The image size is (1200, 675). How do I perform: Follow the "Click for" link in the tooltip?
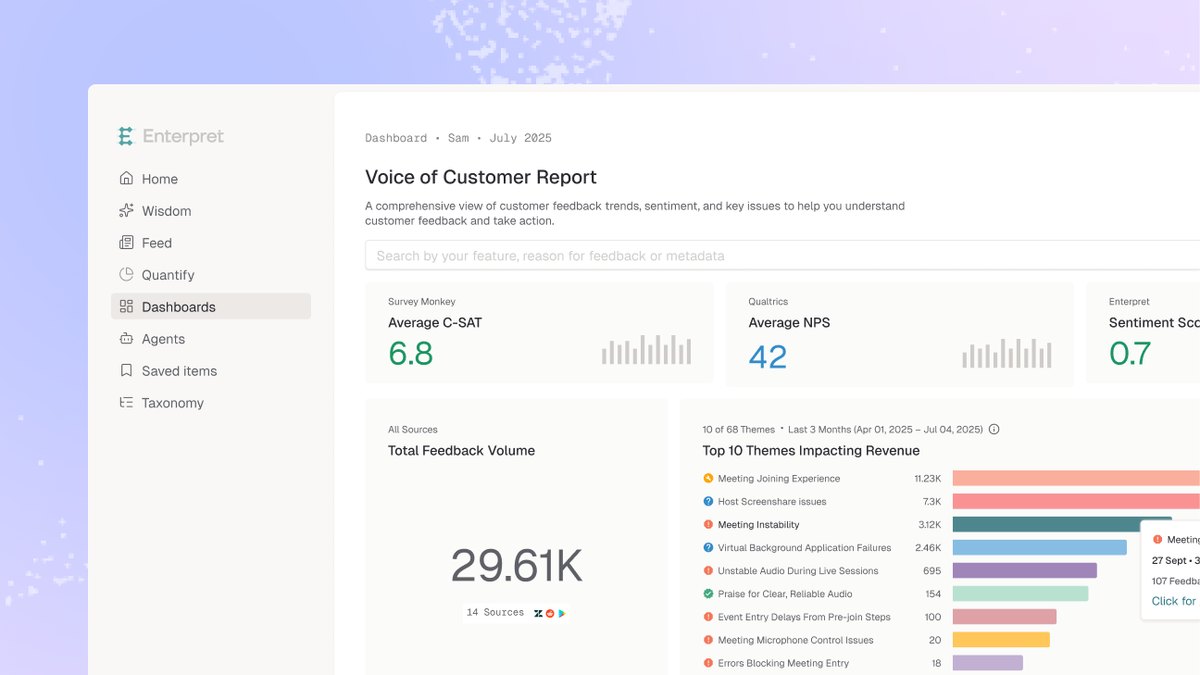pos(1174,601)
